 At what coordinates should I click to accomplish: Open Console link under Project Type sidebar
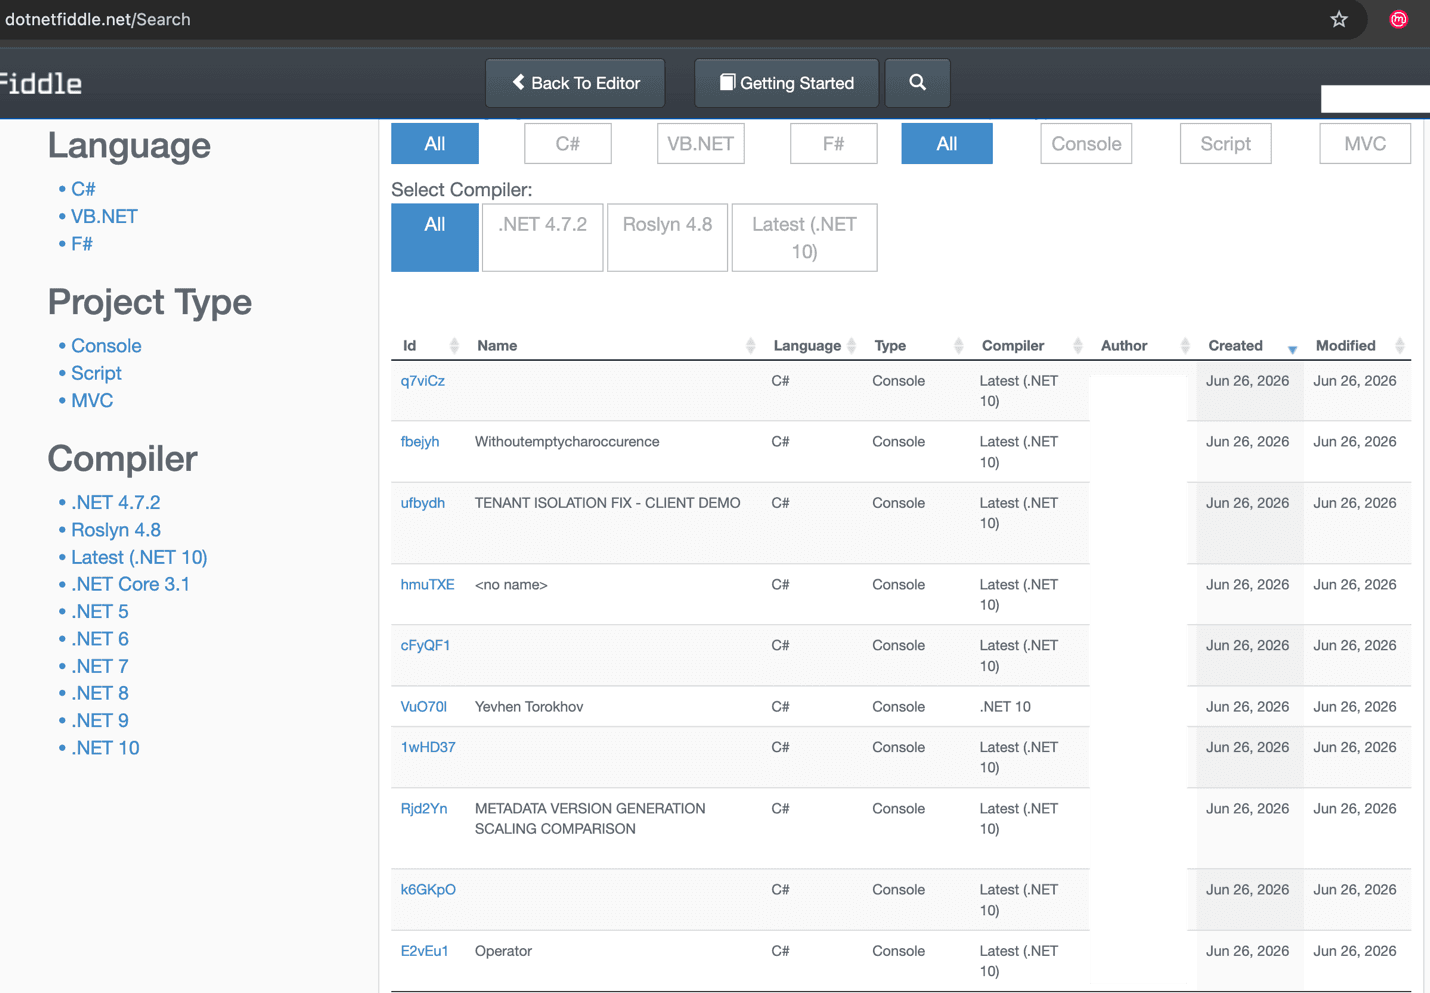(x=106, y=346)
